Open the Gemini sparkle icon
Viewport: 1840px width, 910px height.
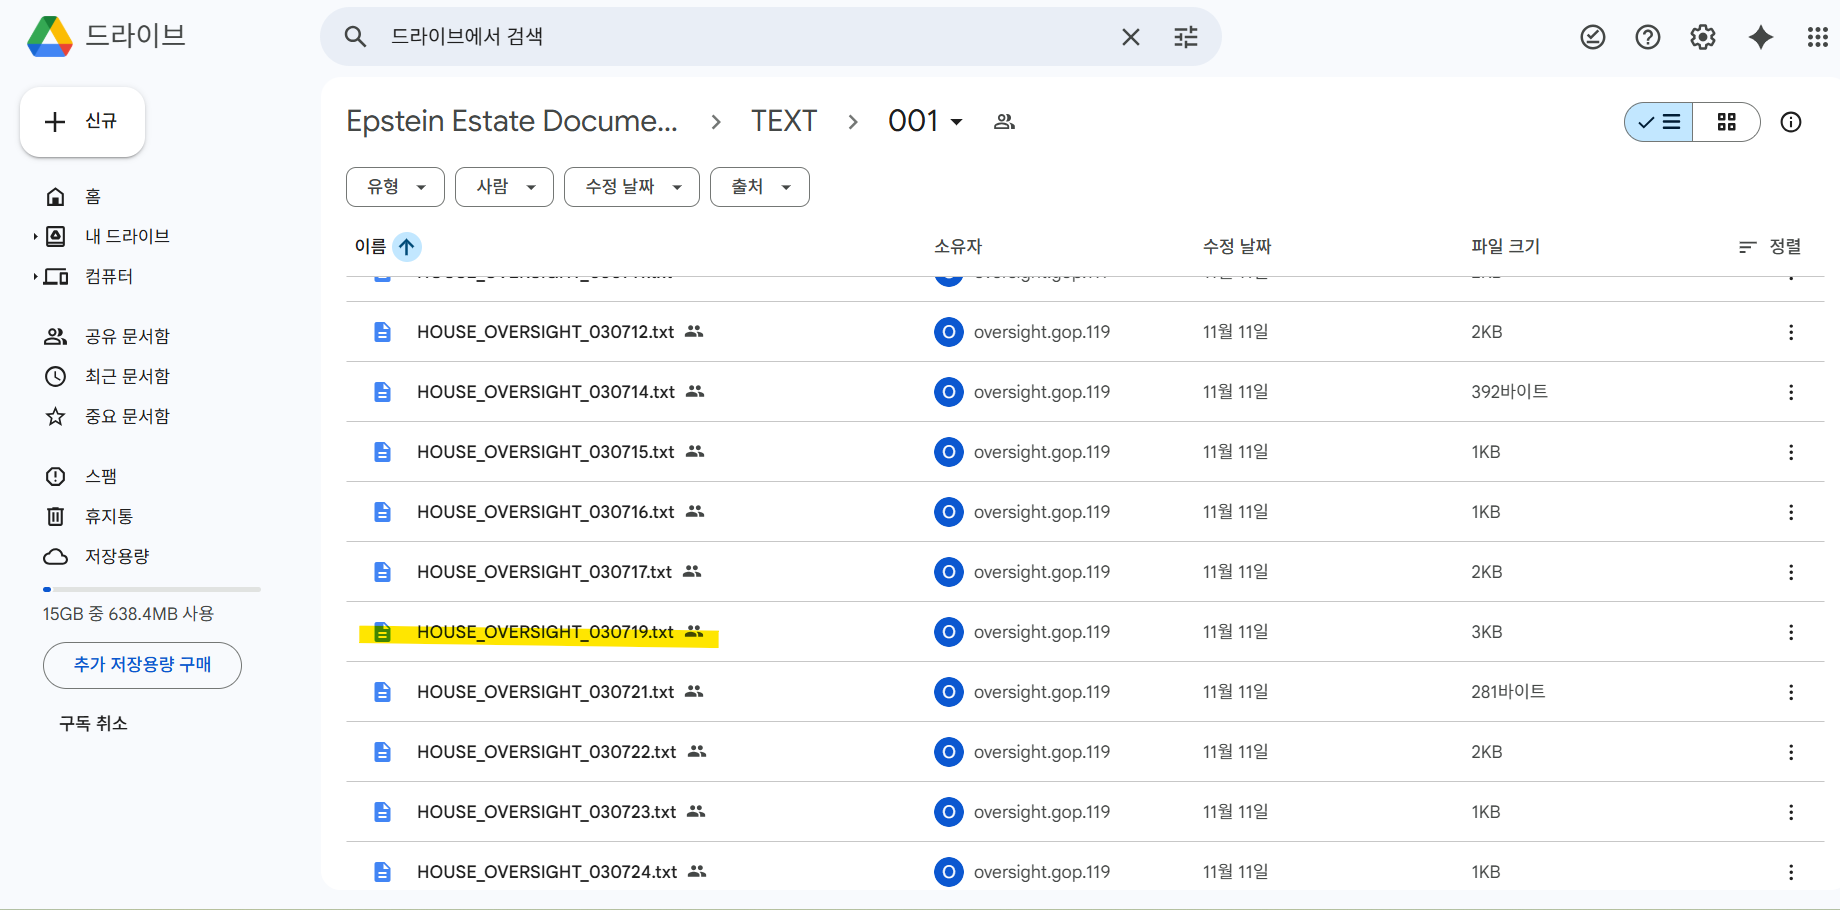[x=1761, y=37]
